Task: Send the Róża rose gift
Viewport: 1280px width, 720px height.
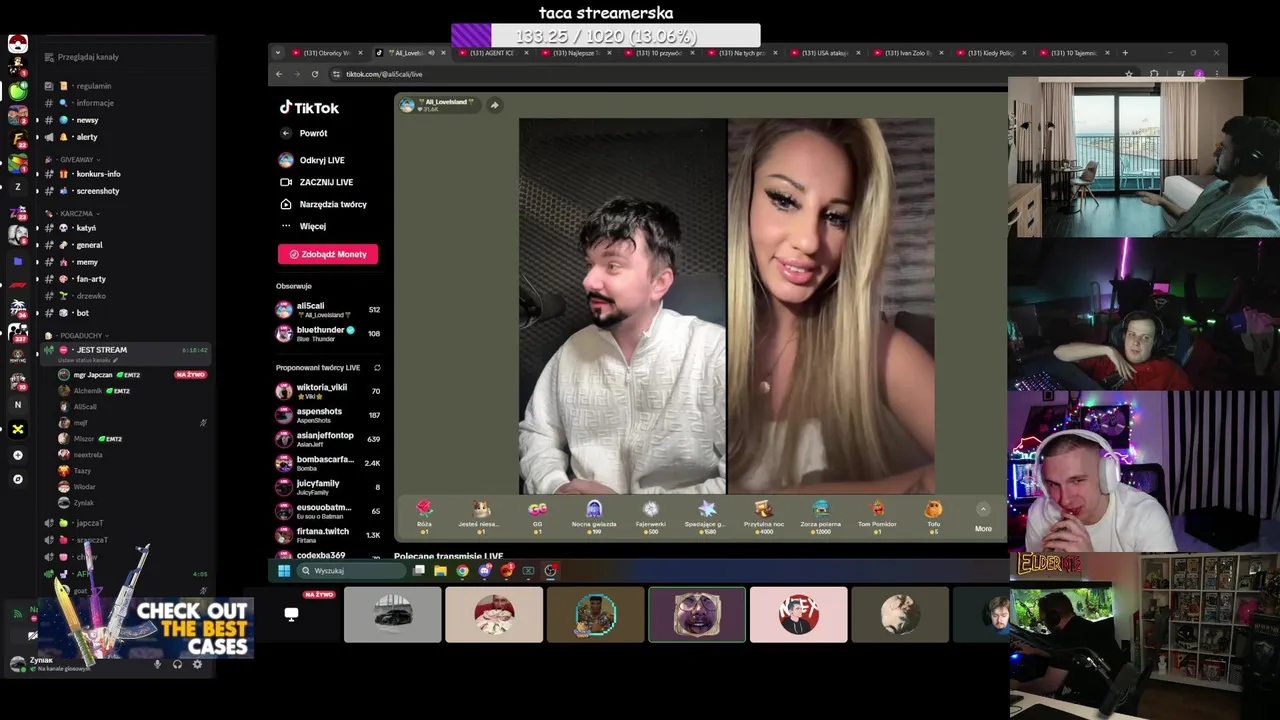Action: coord(424,515)
